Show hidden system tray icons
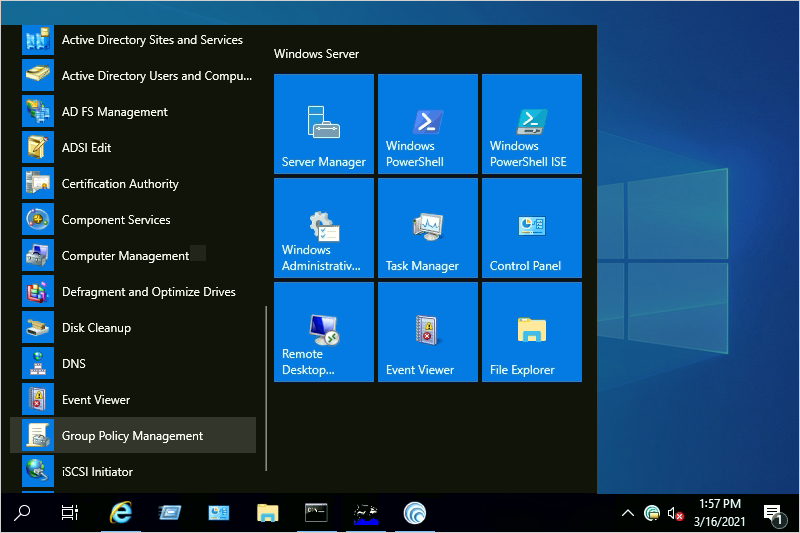 (627, 513)
